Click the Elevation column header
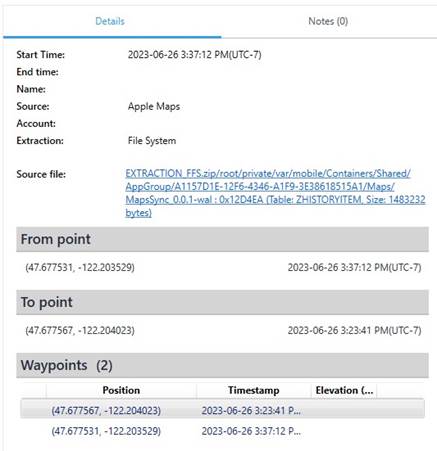This screenshot has width=437, height=451. [x=344, y=390]
